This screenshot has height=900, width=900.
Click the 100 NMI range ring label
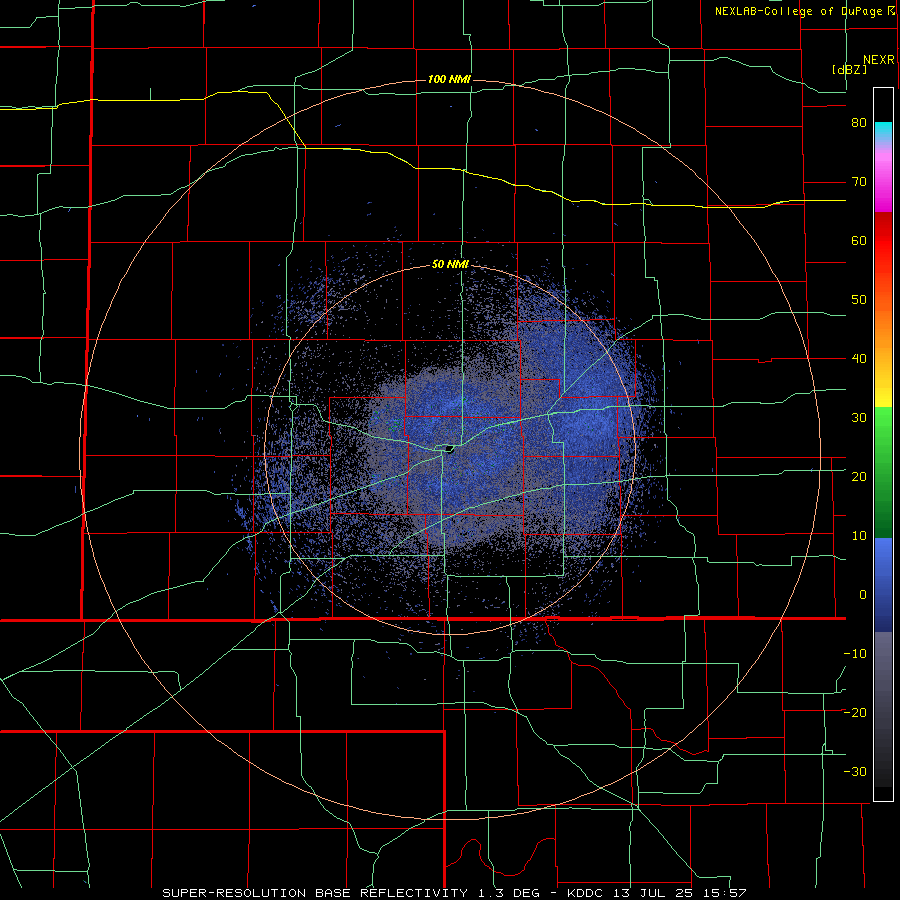[x=449, y=79]
